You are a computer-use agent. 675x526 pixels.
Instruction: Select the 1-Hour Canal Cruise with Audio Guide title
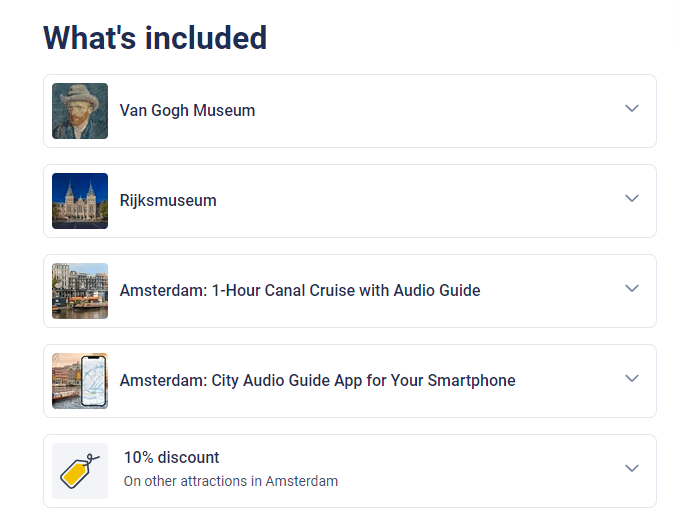coord(300,291)
